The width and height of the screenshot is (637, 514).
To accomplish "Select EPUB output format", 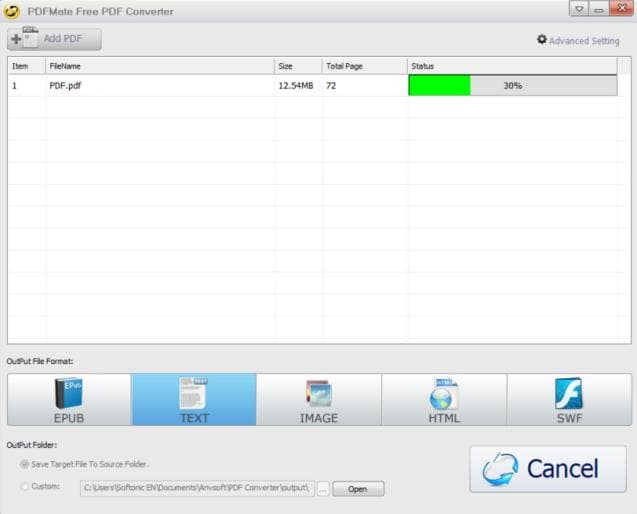I will [x=69, y=400].
